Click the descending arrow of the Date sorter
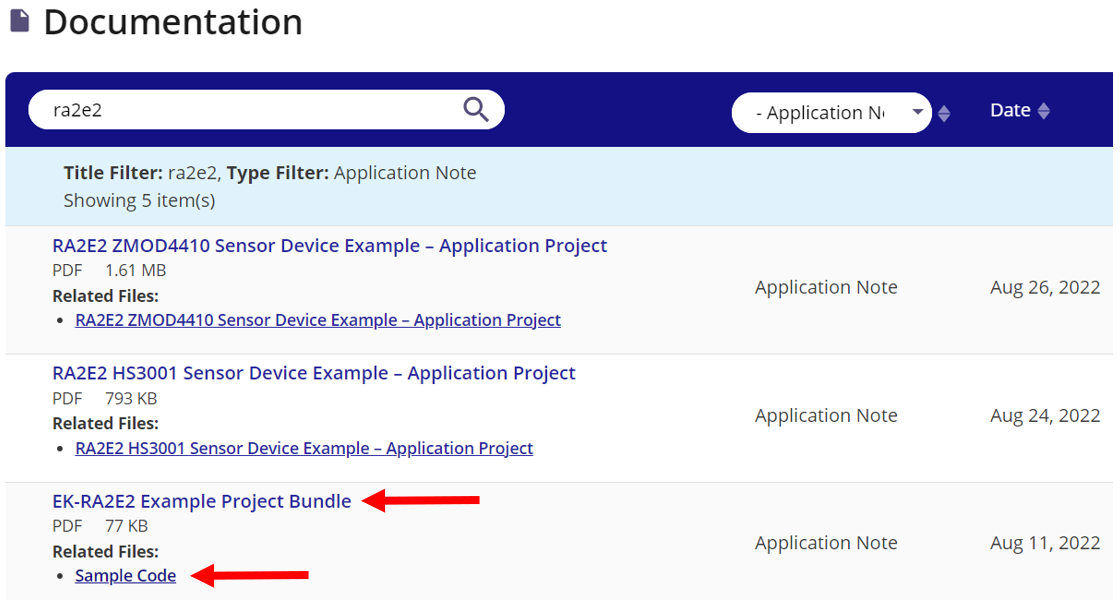Image resolution: width=1120 pixels, height=604 pixels. (1044, 116)
